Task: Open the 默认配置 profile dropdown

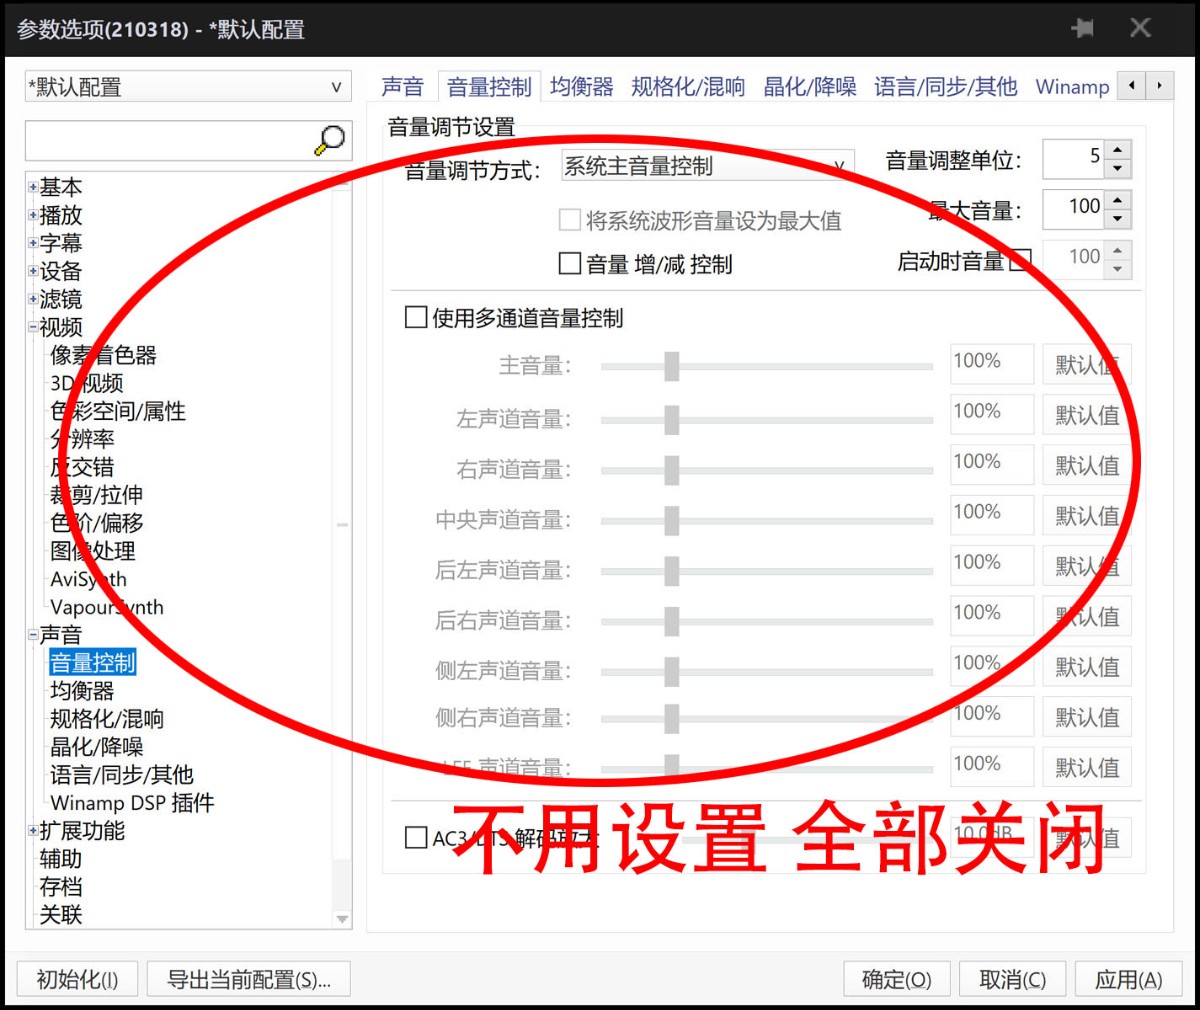Action: click(188, 87)
